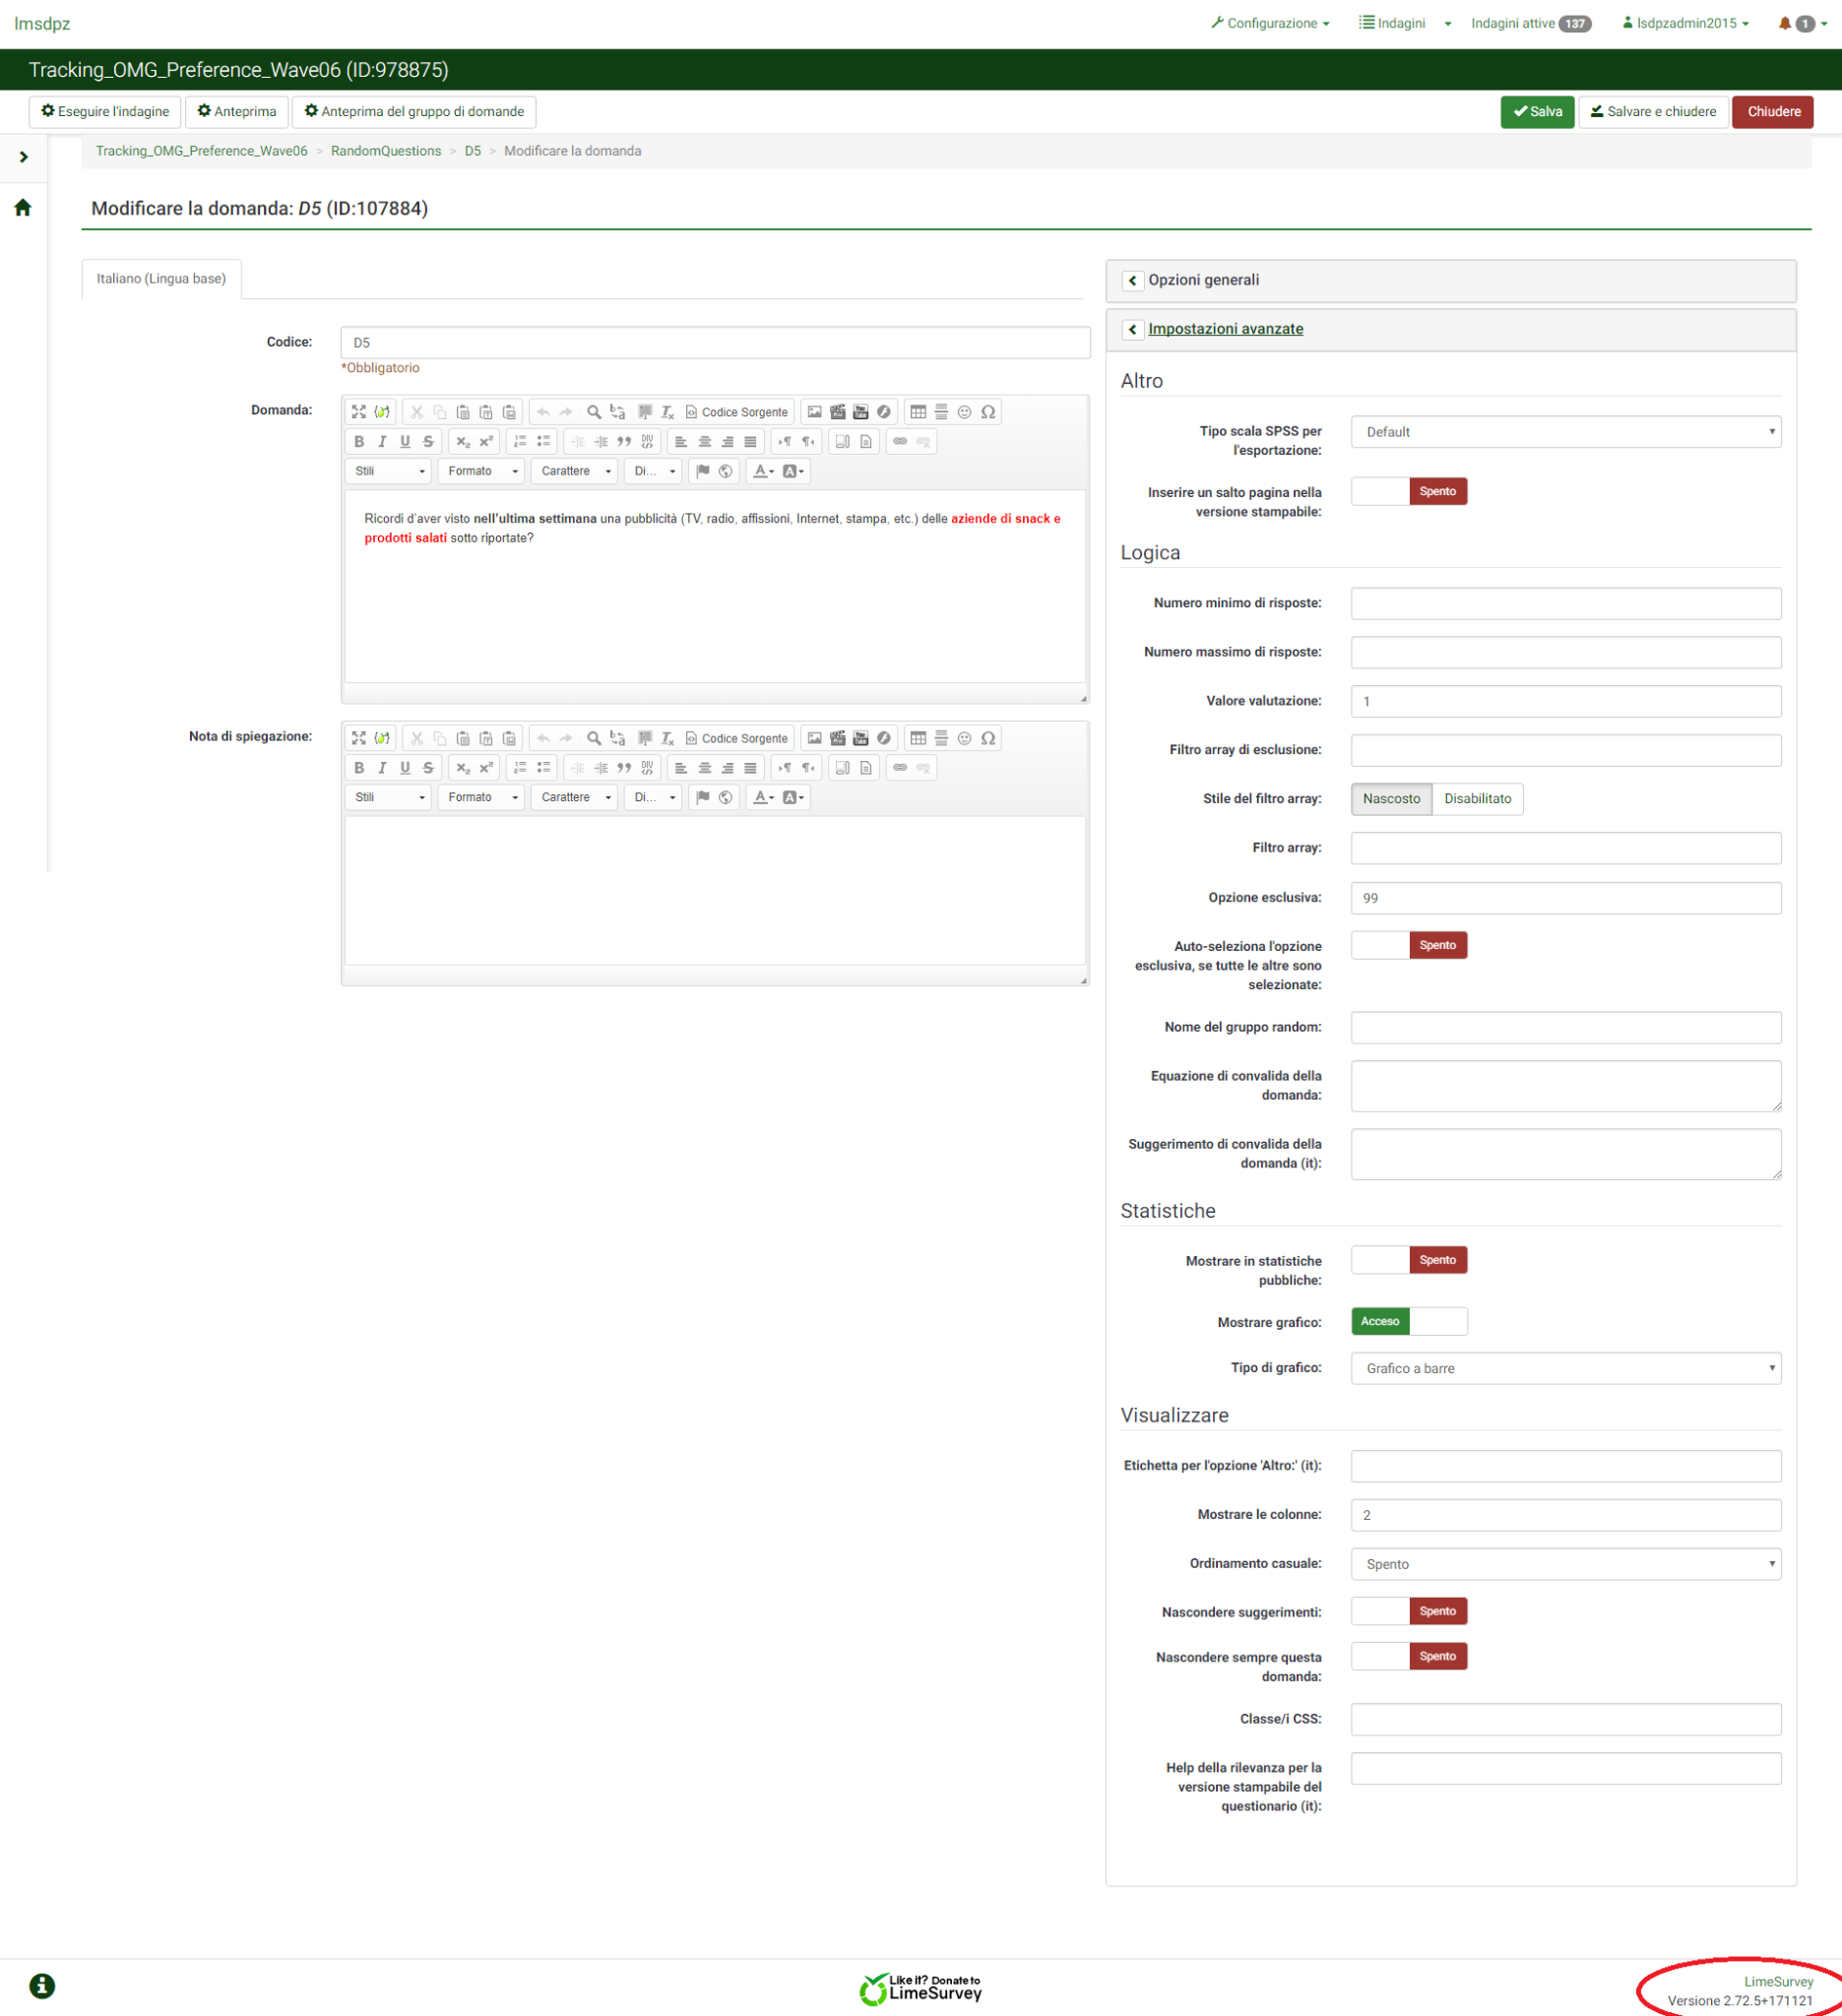Click the home icon in left sidebar
Image resolution: width=1842 pixels, height=2016 pixels.
[x=23, y=208]
